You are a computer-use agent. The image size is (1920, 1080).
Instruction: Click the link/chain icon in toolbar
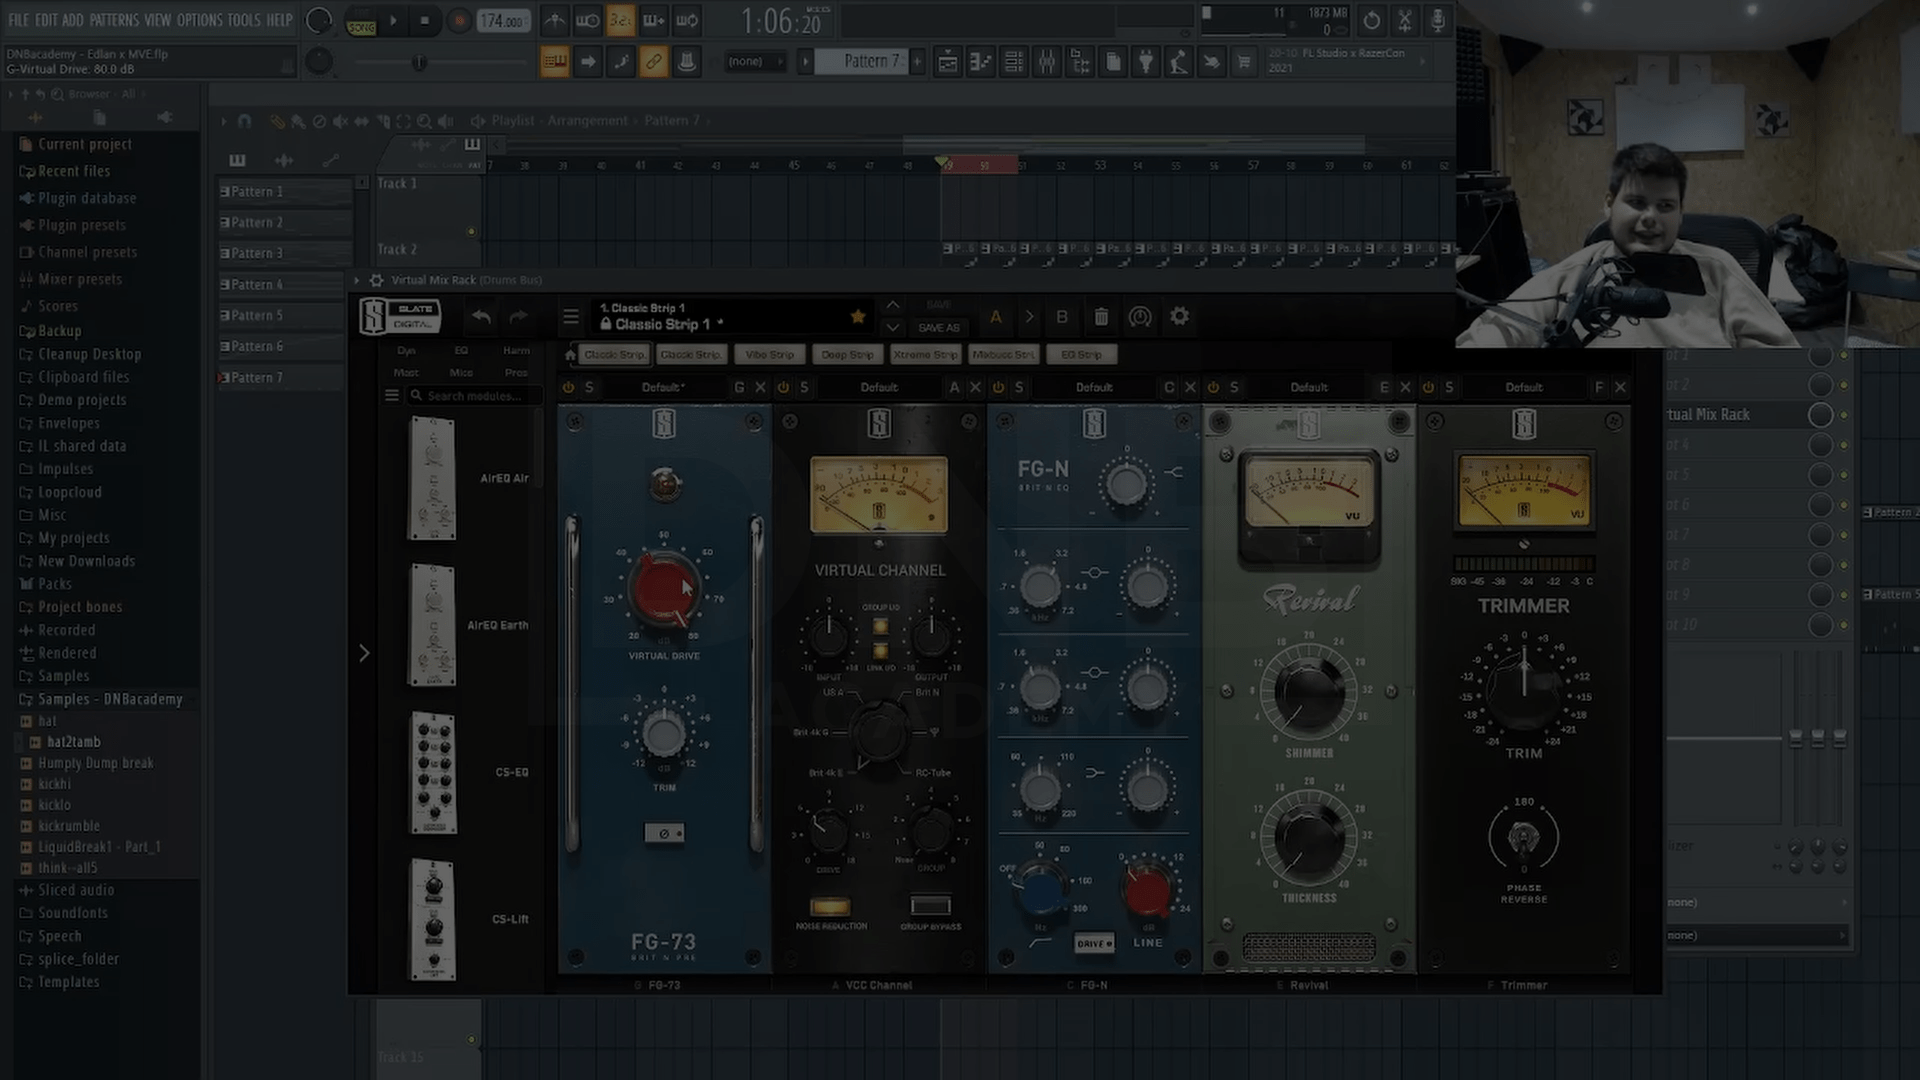pos(653,62)
